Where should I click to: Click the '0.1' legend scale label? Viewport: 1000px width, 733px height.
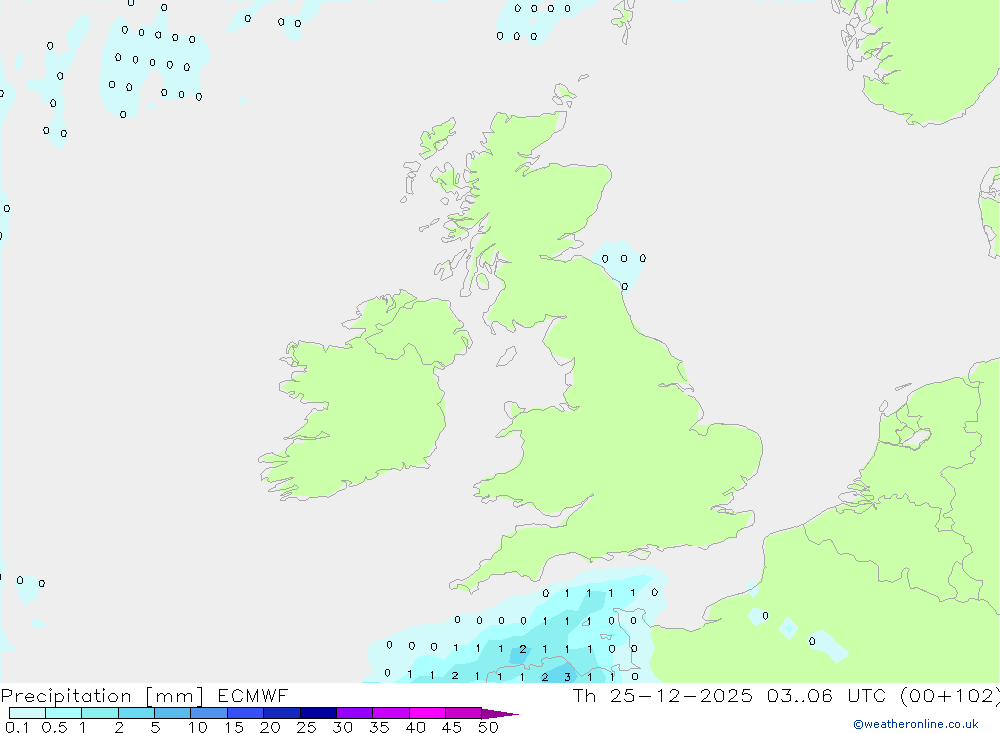point(17,727)
